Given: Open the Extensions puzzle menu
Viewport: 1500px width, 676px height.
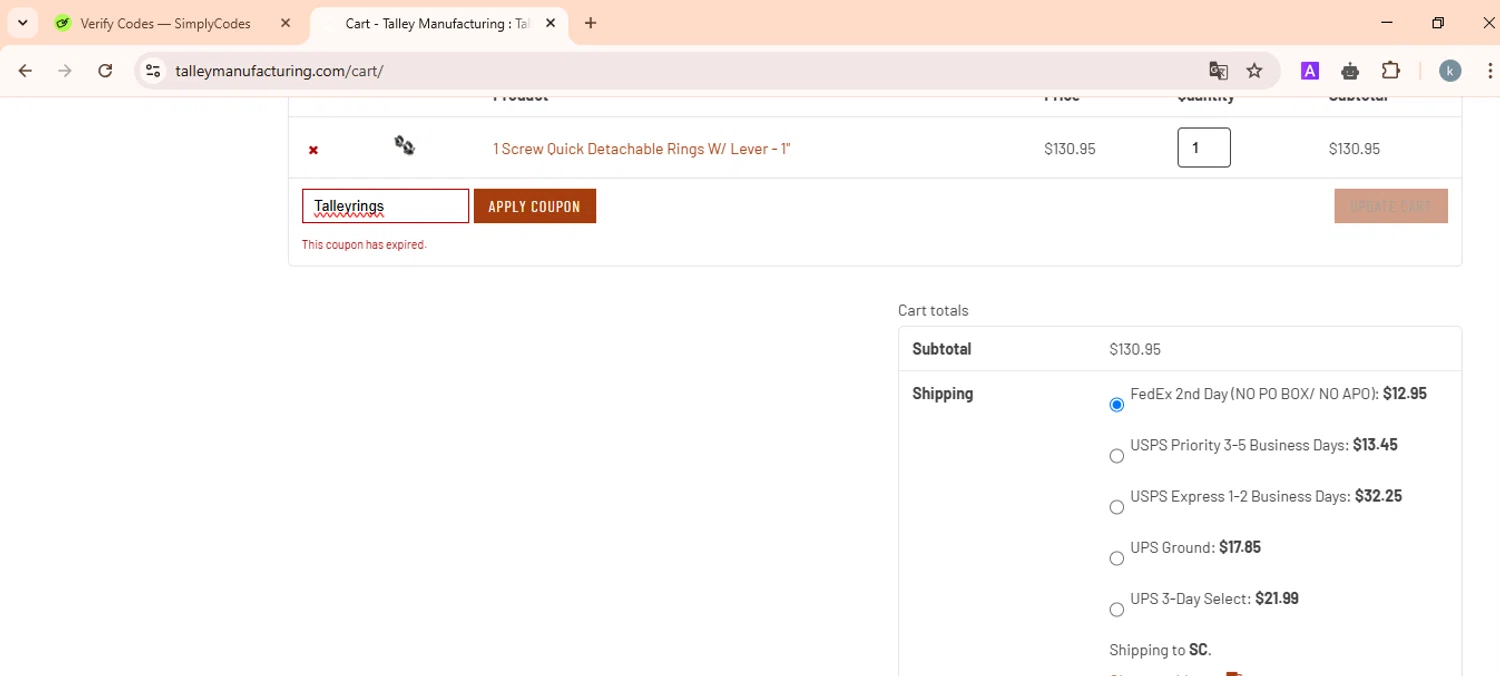Looking at the screenshot, I should [x=1390, y=70].
